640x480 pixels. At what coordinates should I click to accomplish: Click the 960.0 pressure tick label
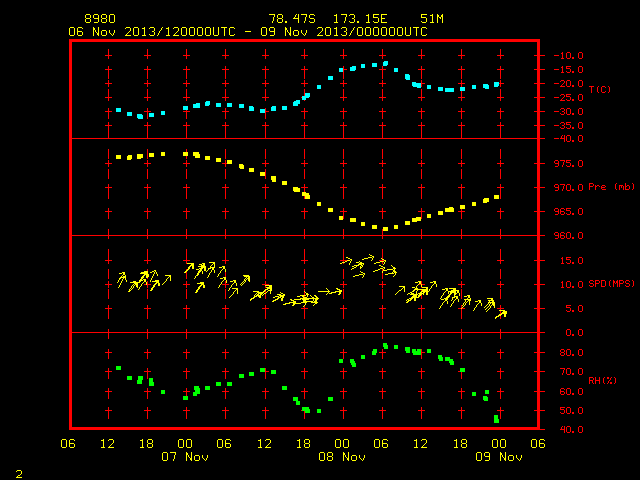coord(568,236)
